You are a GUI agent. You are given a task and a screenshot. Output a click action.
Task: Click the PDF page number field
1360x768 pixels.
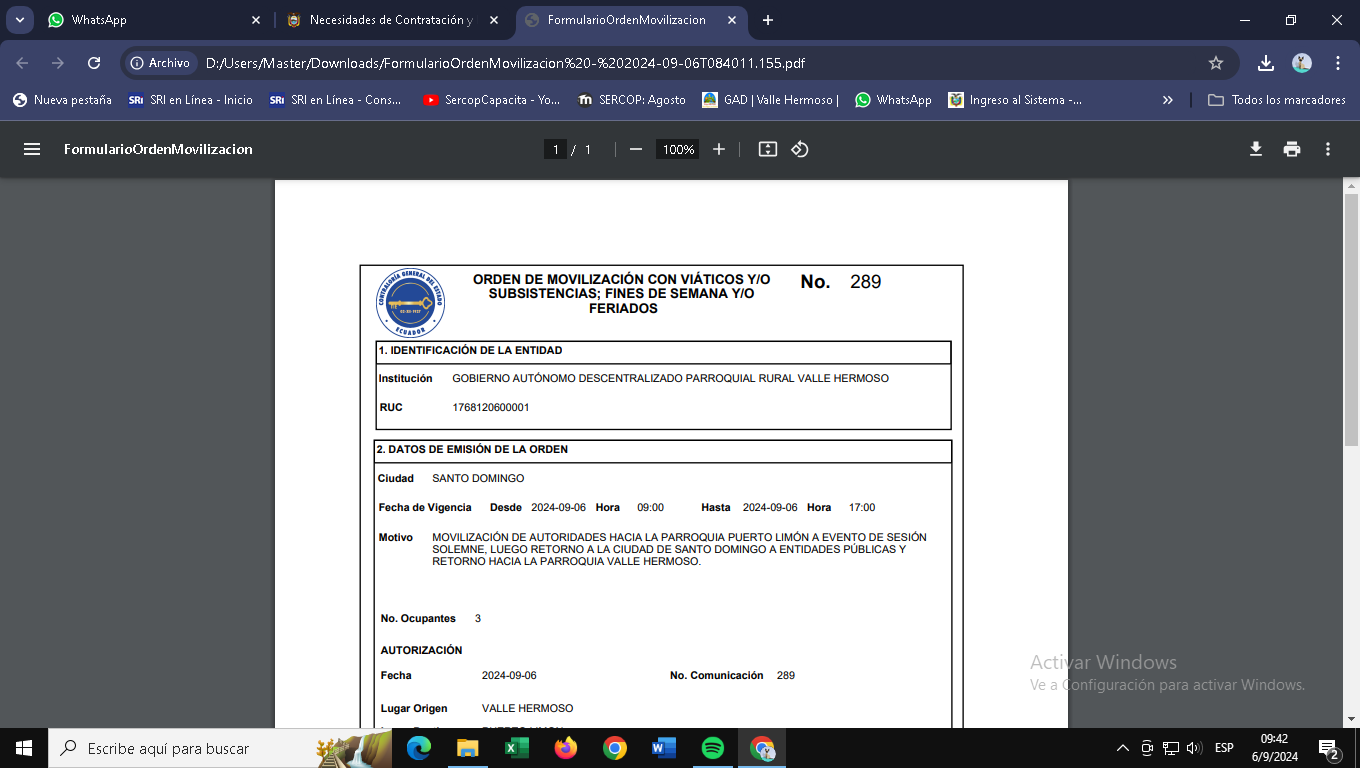tap(555, 149)
